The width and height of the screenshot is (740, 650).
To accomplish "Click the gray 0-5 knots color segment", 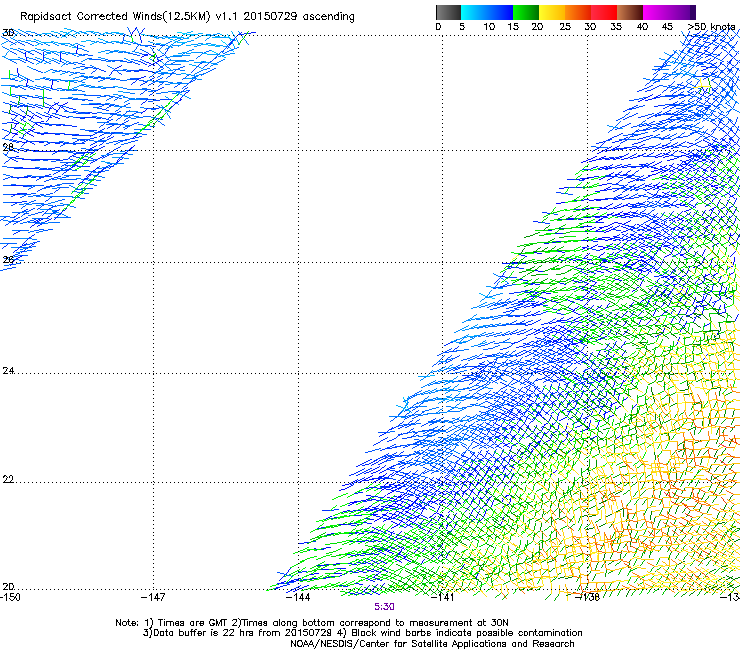I will pyautogui.click(x=448, y=12).
